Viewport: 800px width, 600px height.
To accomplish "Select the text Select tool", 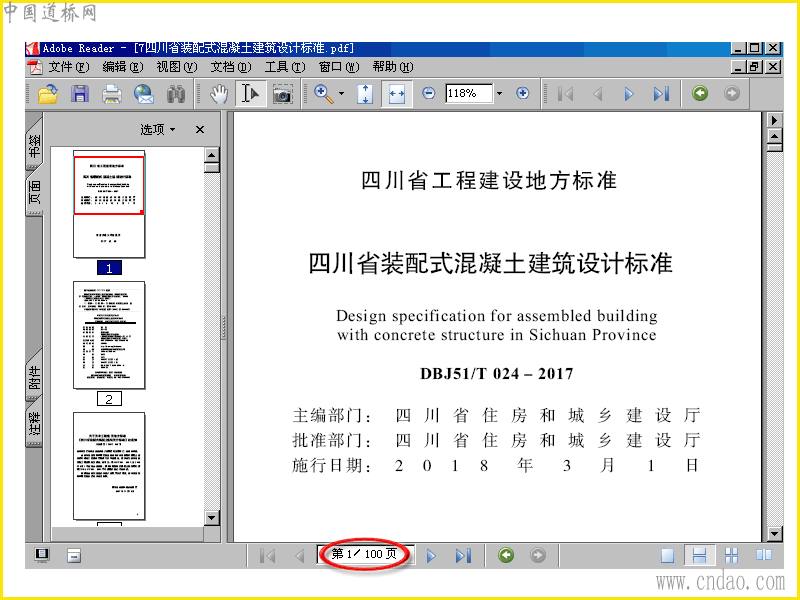I will coord(251,94).
